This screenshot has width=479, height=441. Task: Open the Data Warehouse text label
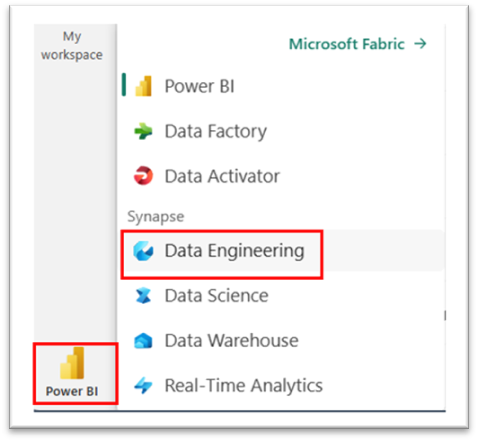(232, 341)
